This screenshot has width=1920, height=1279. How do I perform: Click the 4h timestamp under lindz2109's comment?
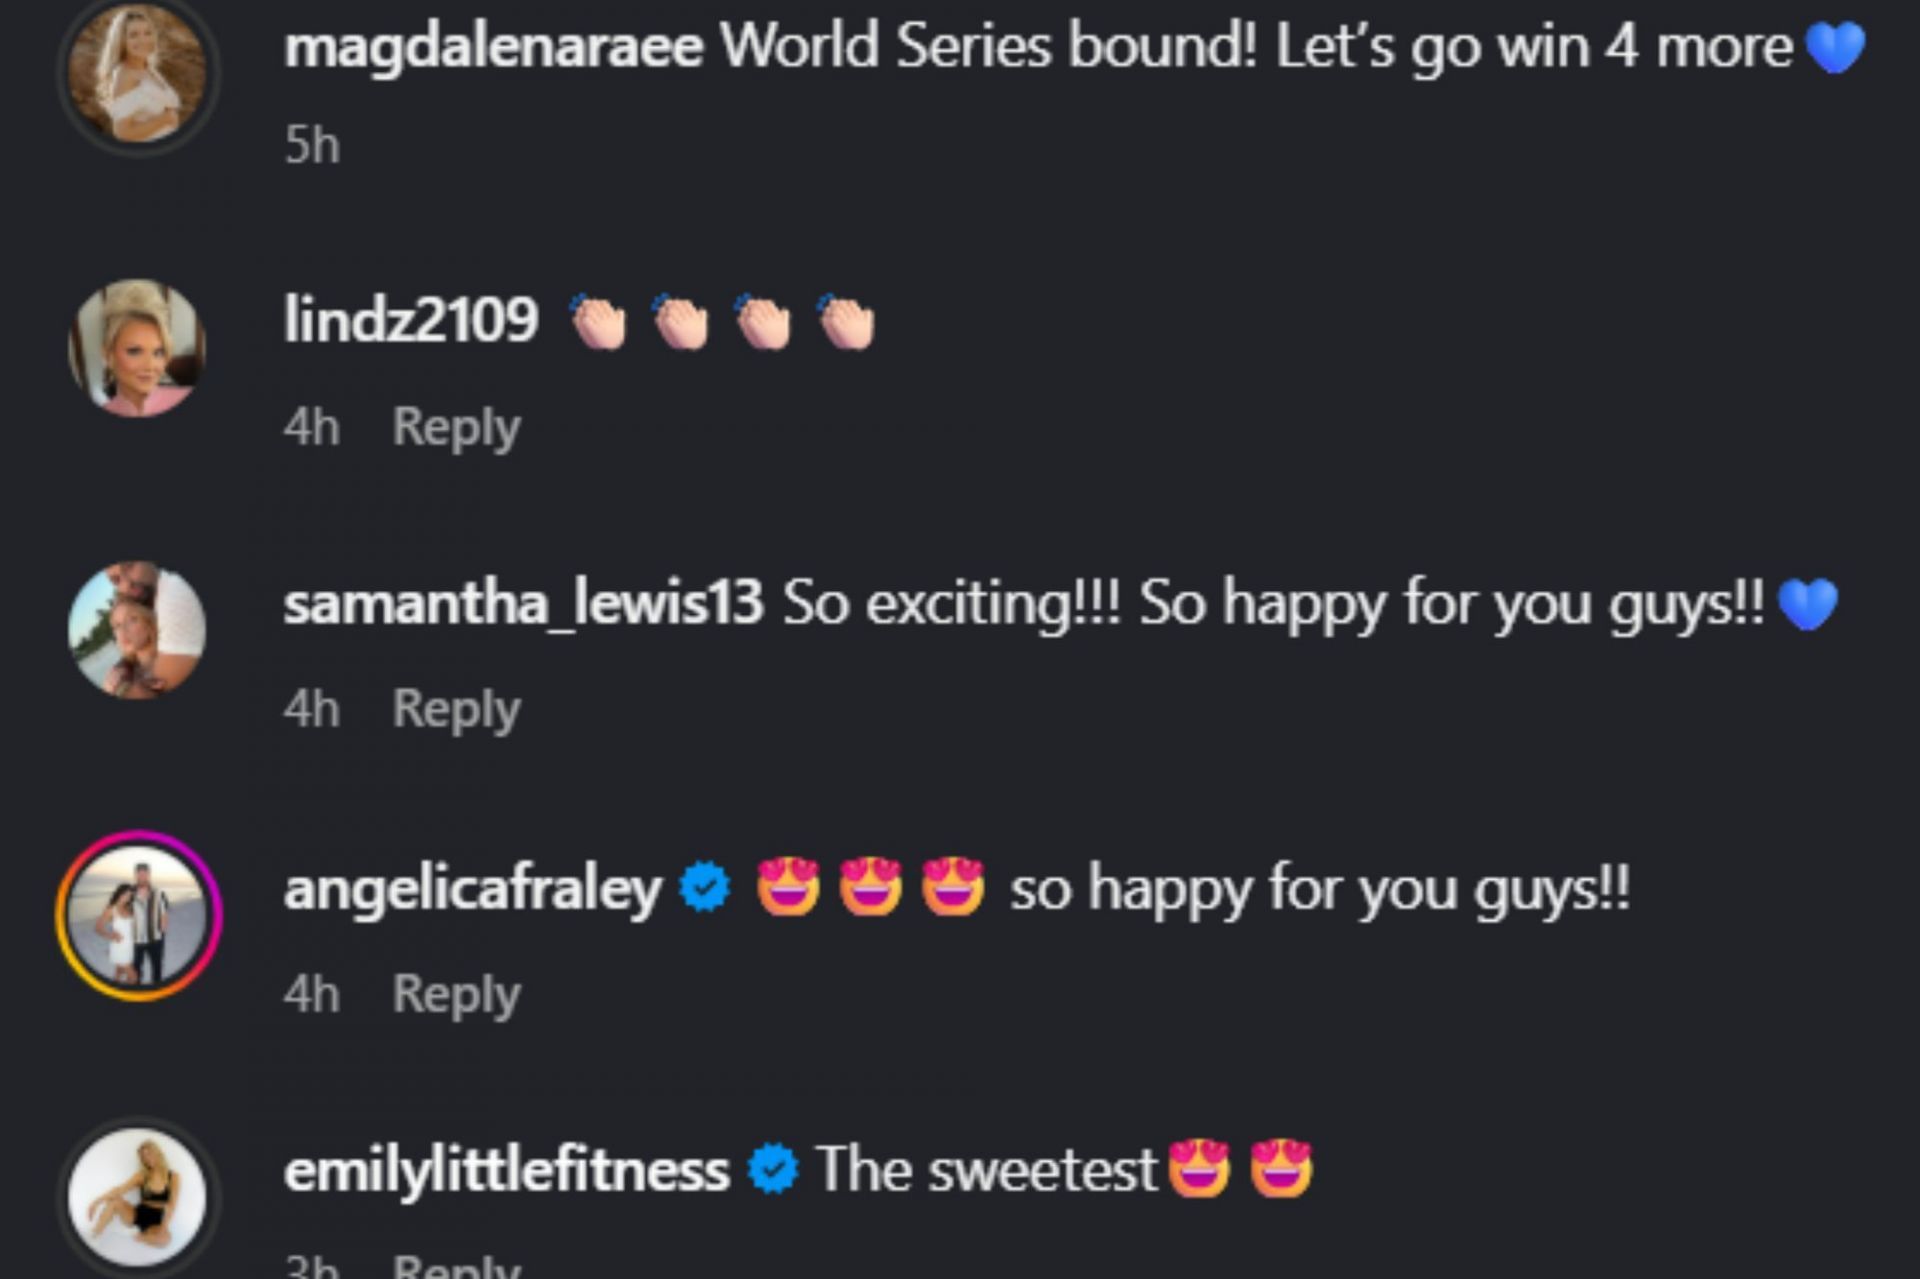click(x=312, y=428)
